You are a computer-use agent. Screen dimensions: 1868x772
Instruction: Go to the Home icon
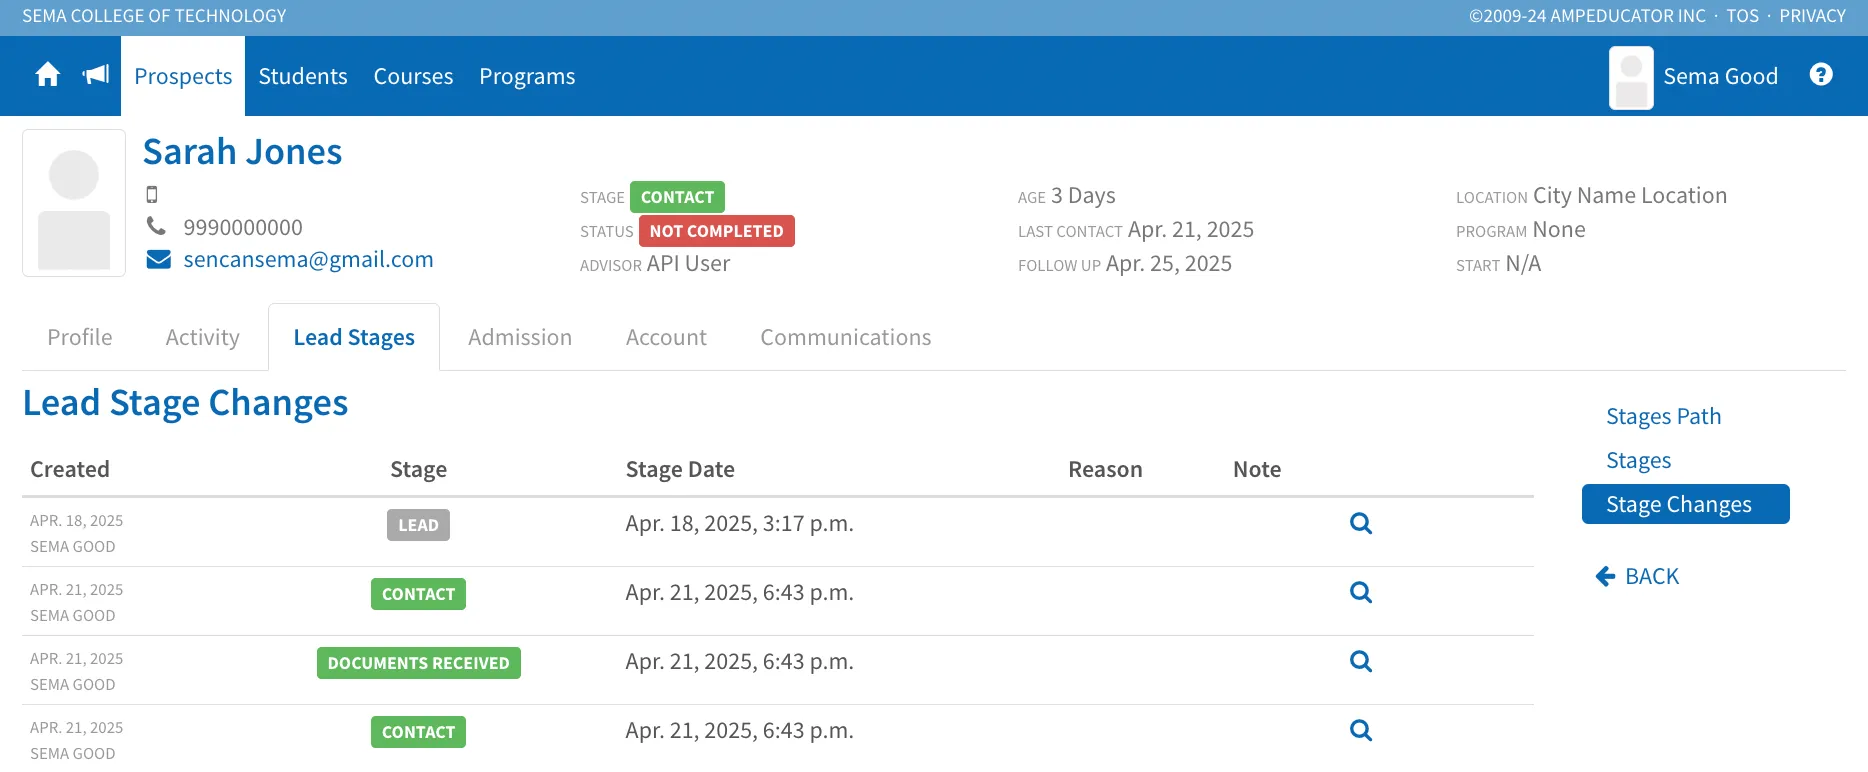pos(48,75)
